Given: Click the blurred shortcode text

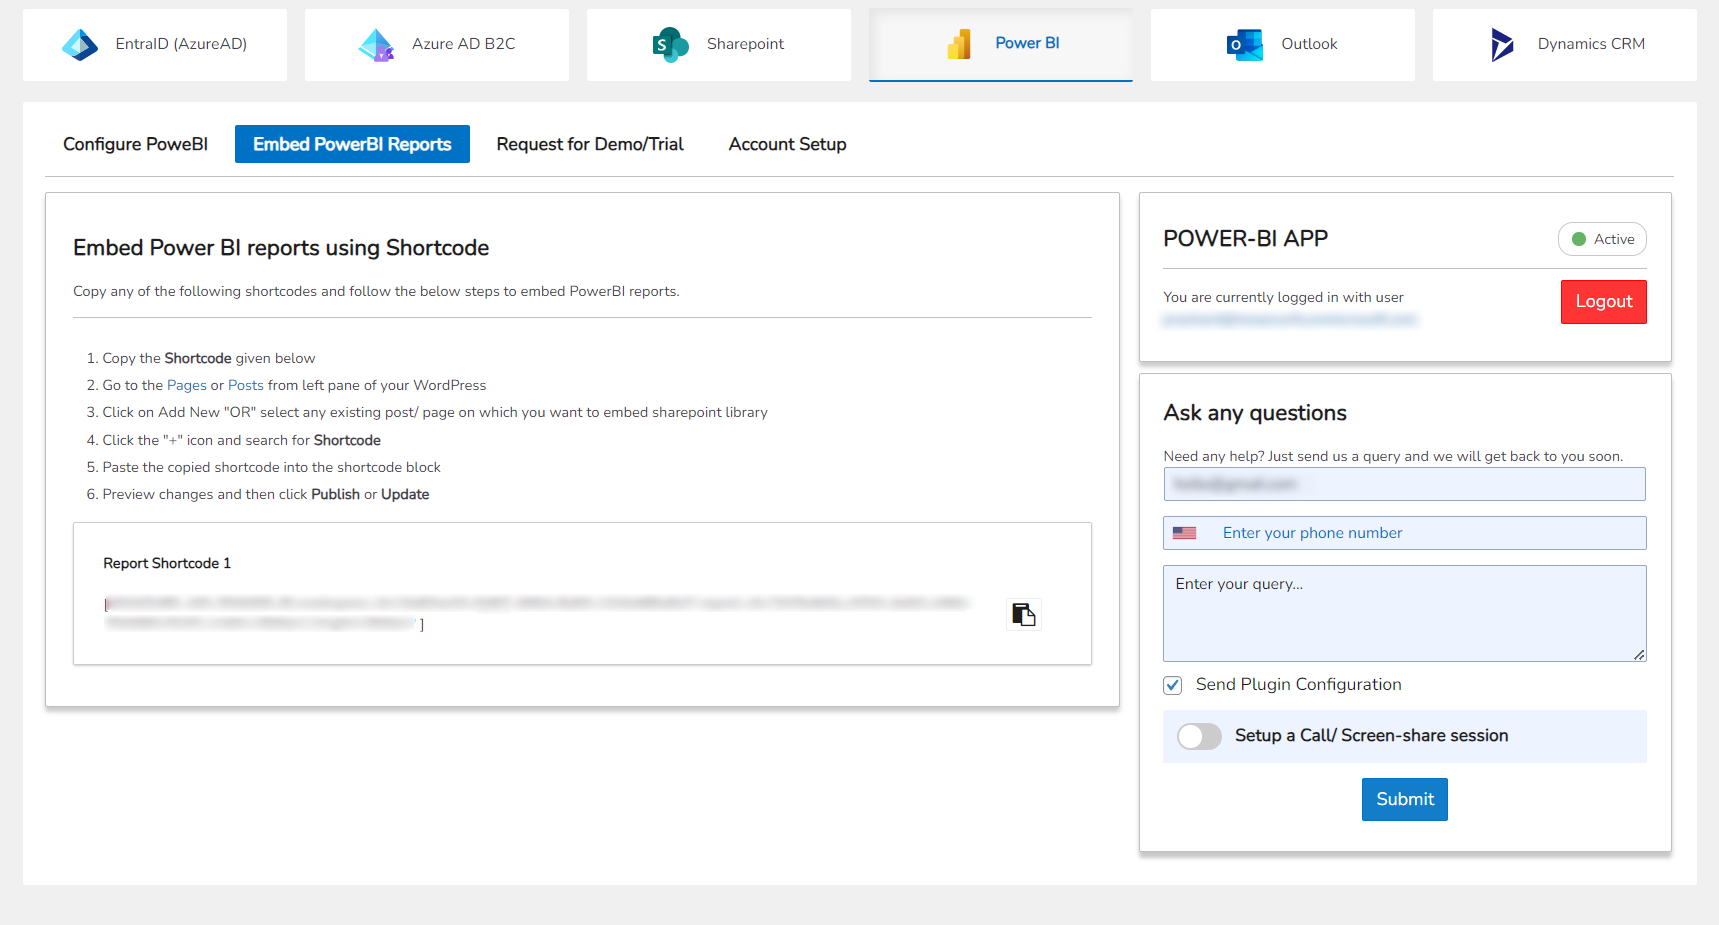Looking at the screenshot, I should (537, 613).
